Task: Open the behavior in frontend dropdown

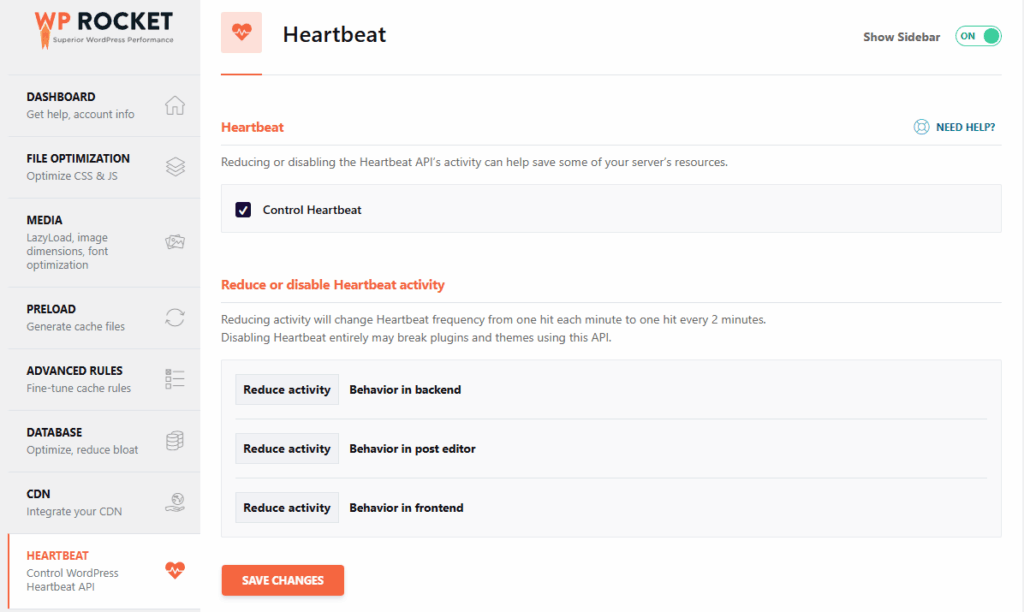Action: pos(286,507)
